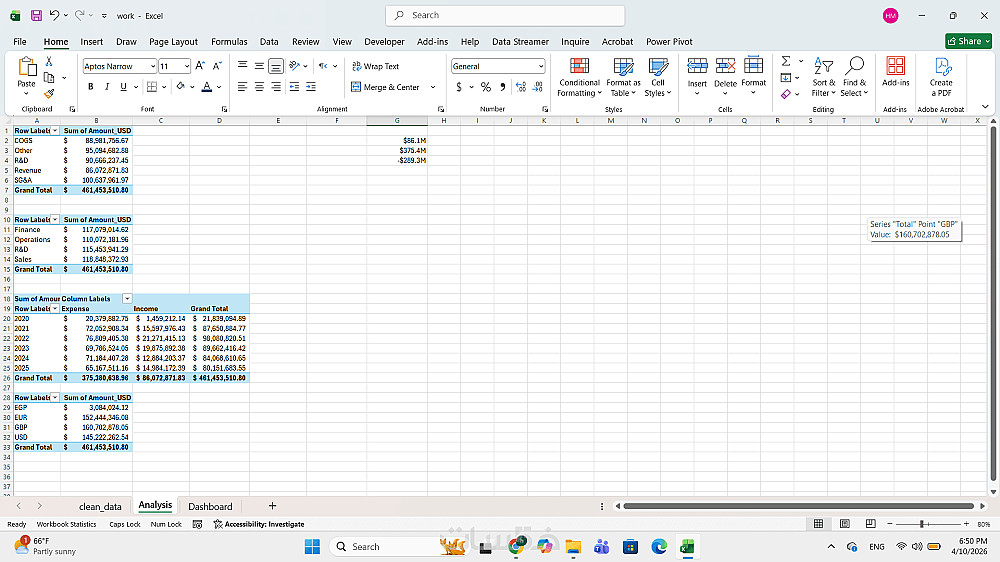Viewport: 1000px width, 562px height.
Task: Open number format dropdown General
Action: pyautogui.click(x=541, y=66)
